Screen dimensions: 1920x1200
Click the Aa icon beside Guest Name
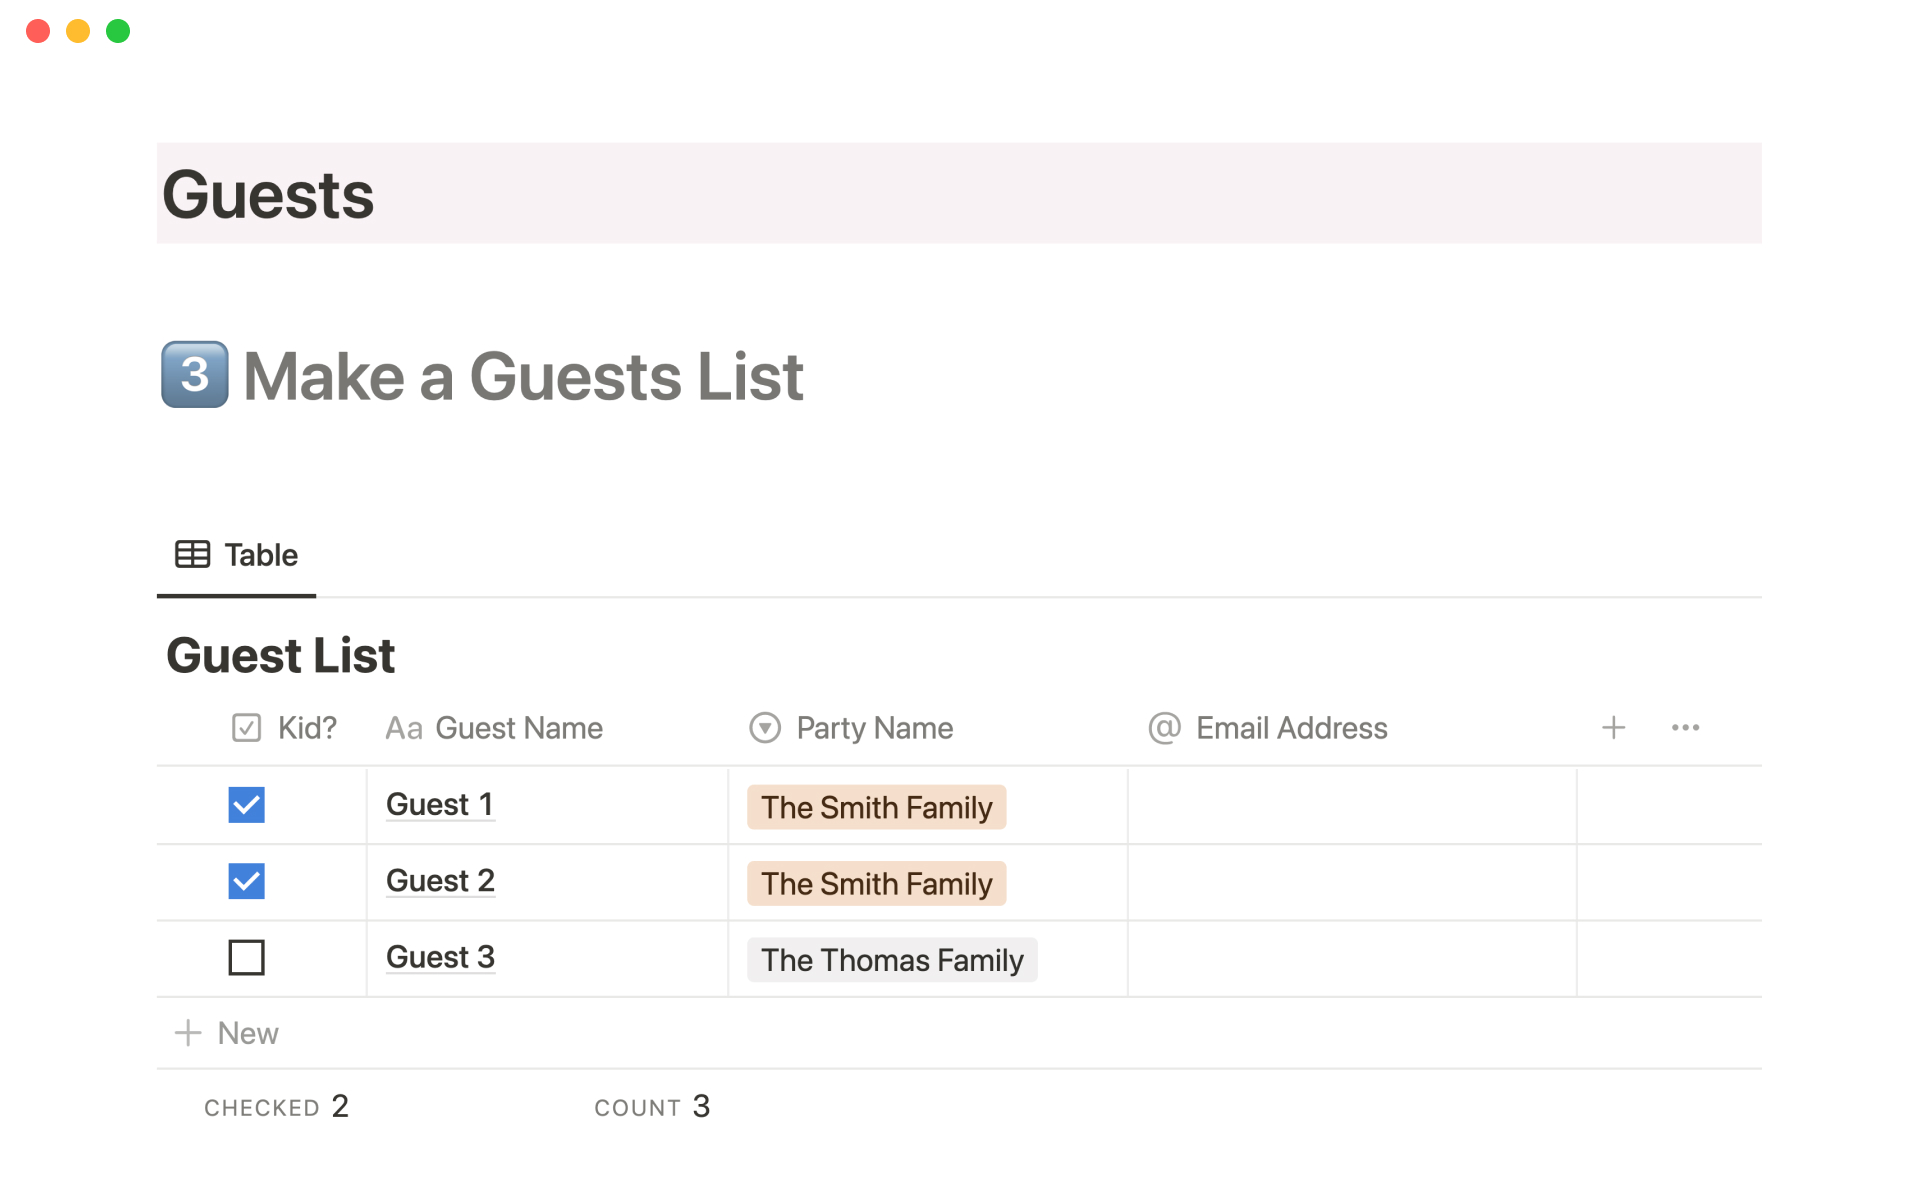click(x=404, y=728)
